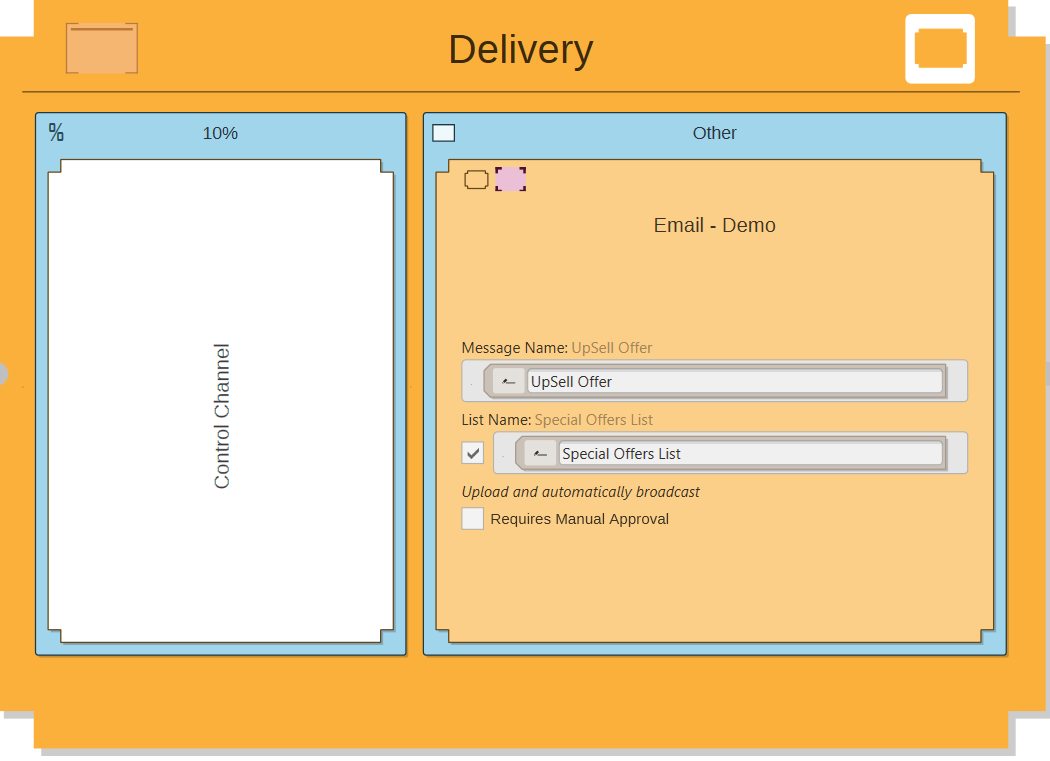
Task: Click the pencil icon beside the UpSell Offer field
Action: [509, 381]
